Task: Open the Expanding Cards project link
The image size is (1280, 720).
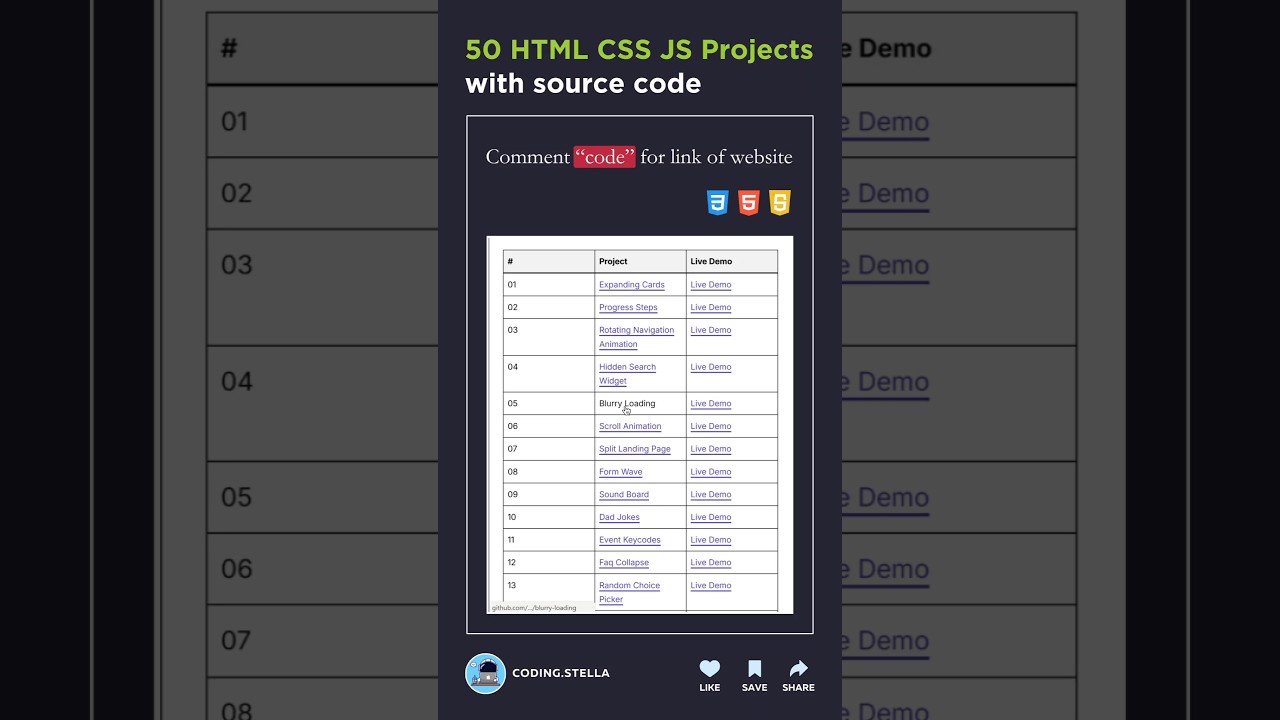Action: point(631,285)
